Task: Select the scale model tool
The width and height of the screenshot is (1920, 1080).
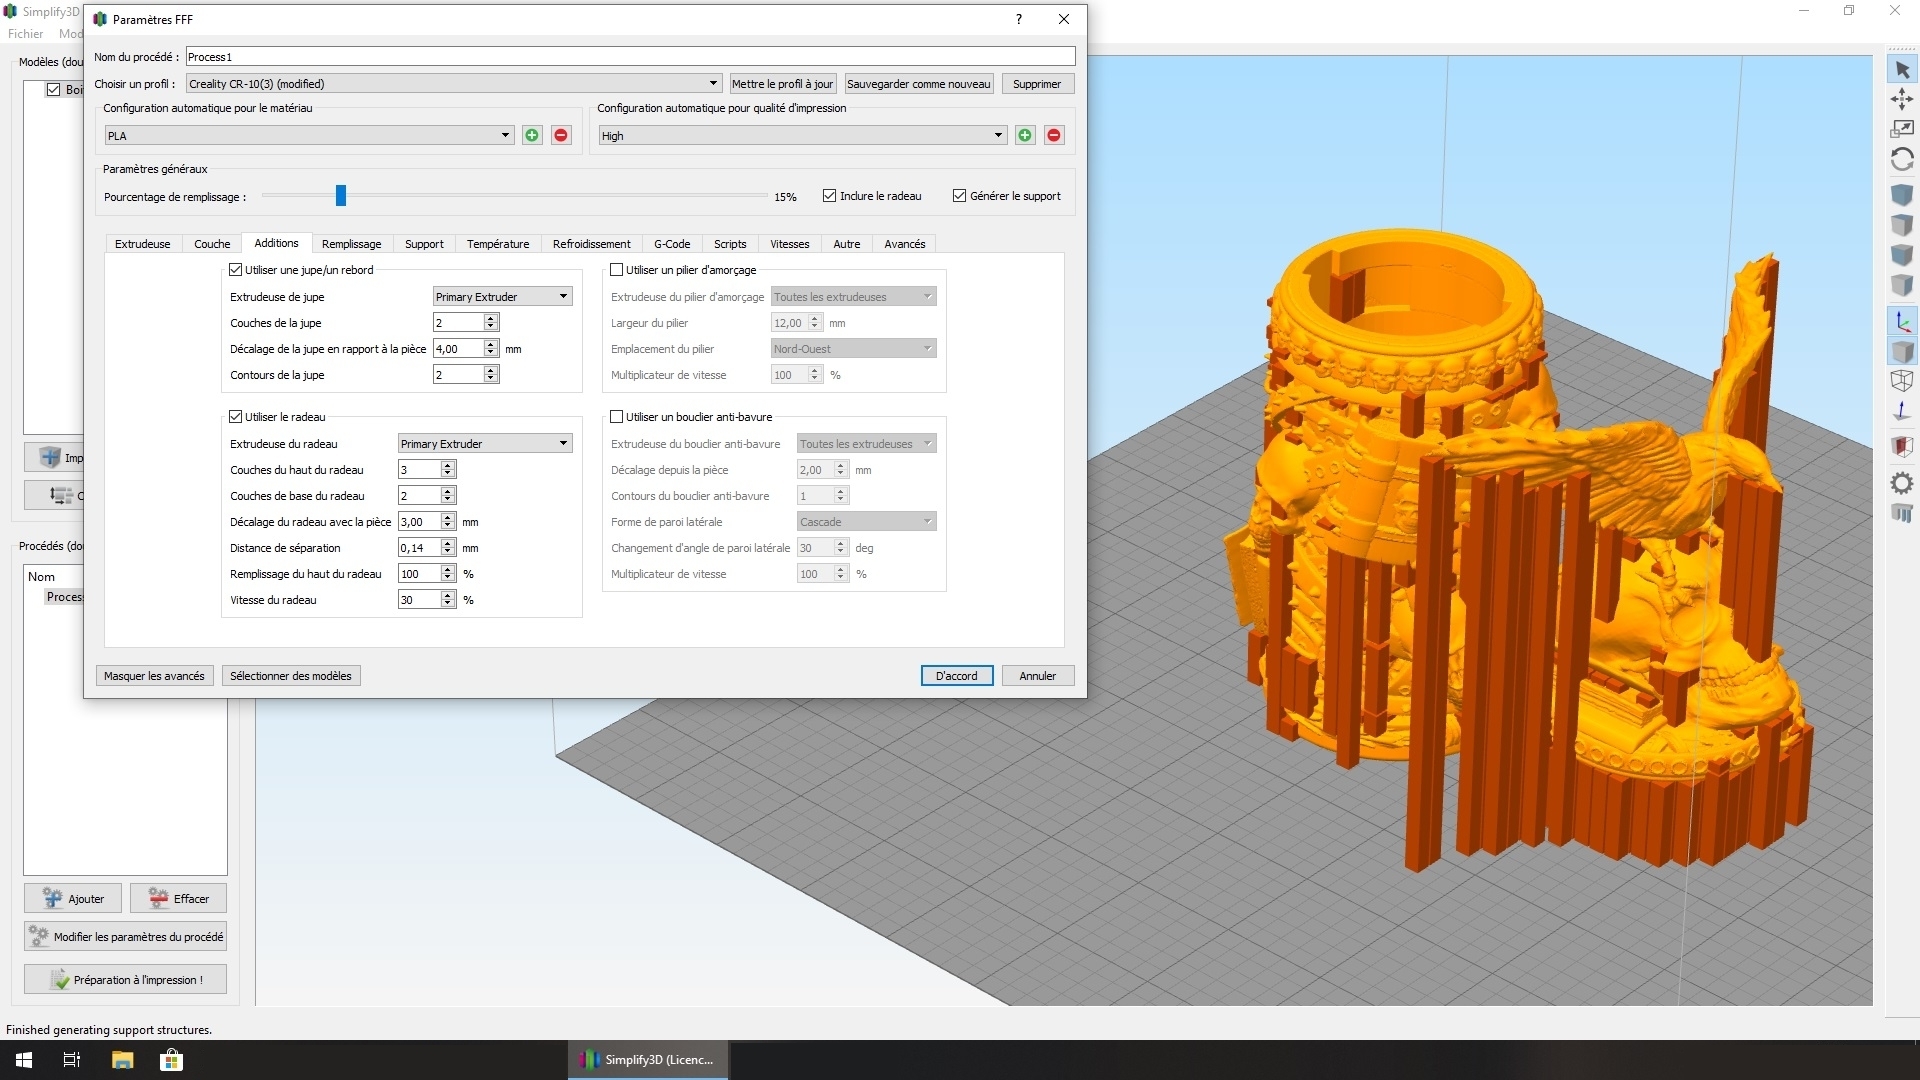Action: [1902, 129]
